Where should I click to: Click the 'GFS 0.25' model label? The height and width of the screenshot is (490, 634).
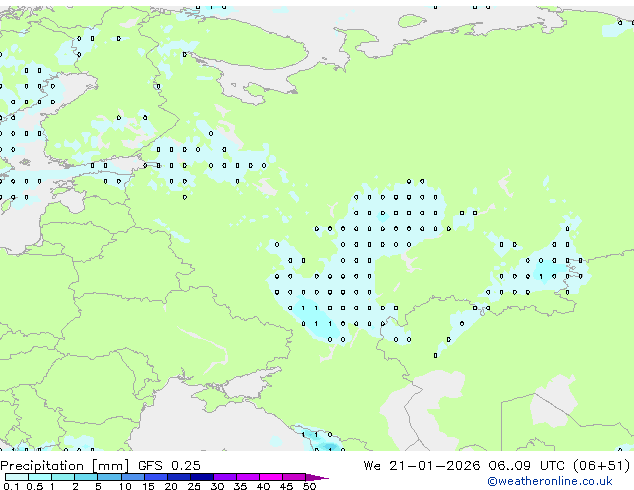pos(169,466)
